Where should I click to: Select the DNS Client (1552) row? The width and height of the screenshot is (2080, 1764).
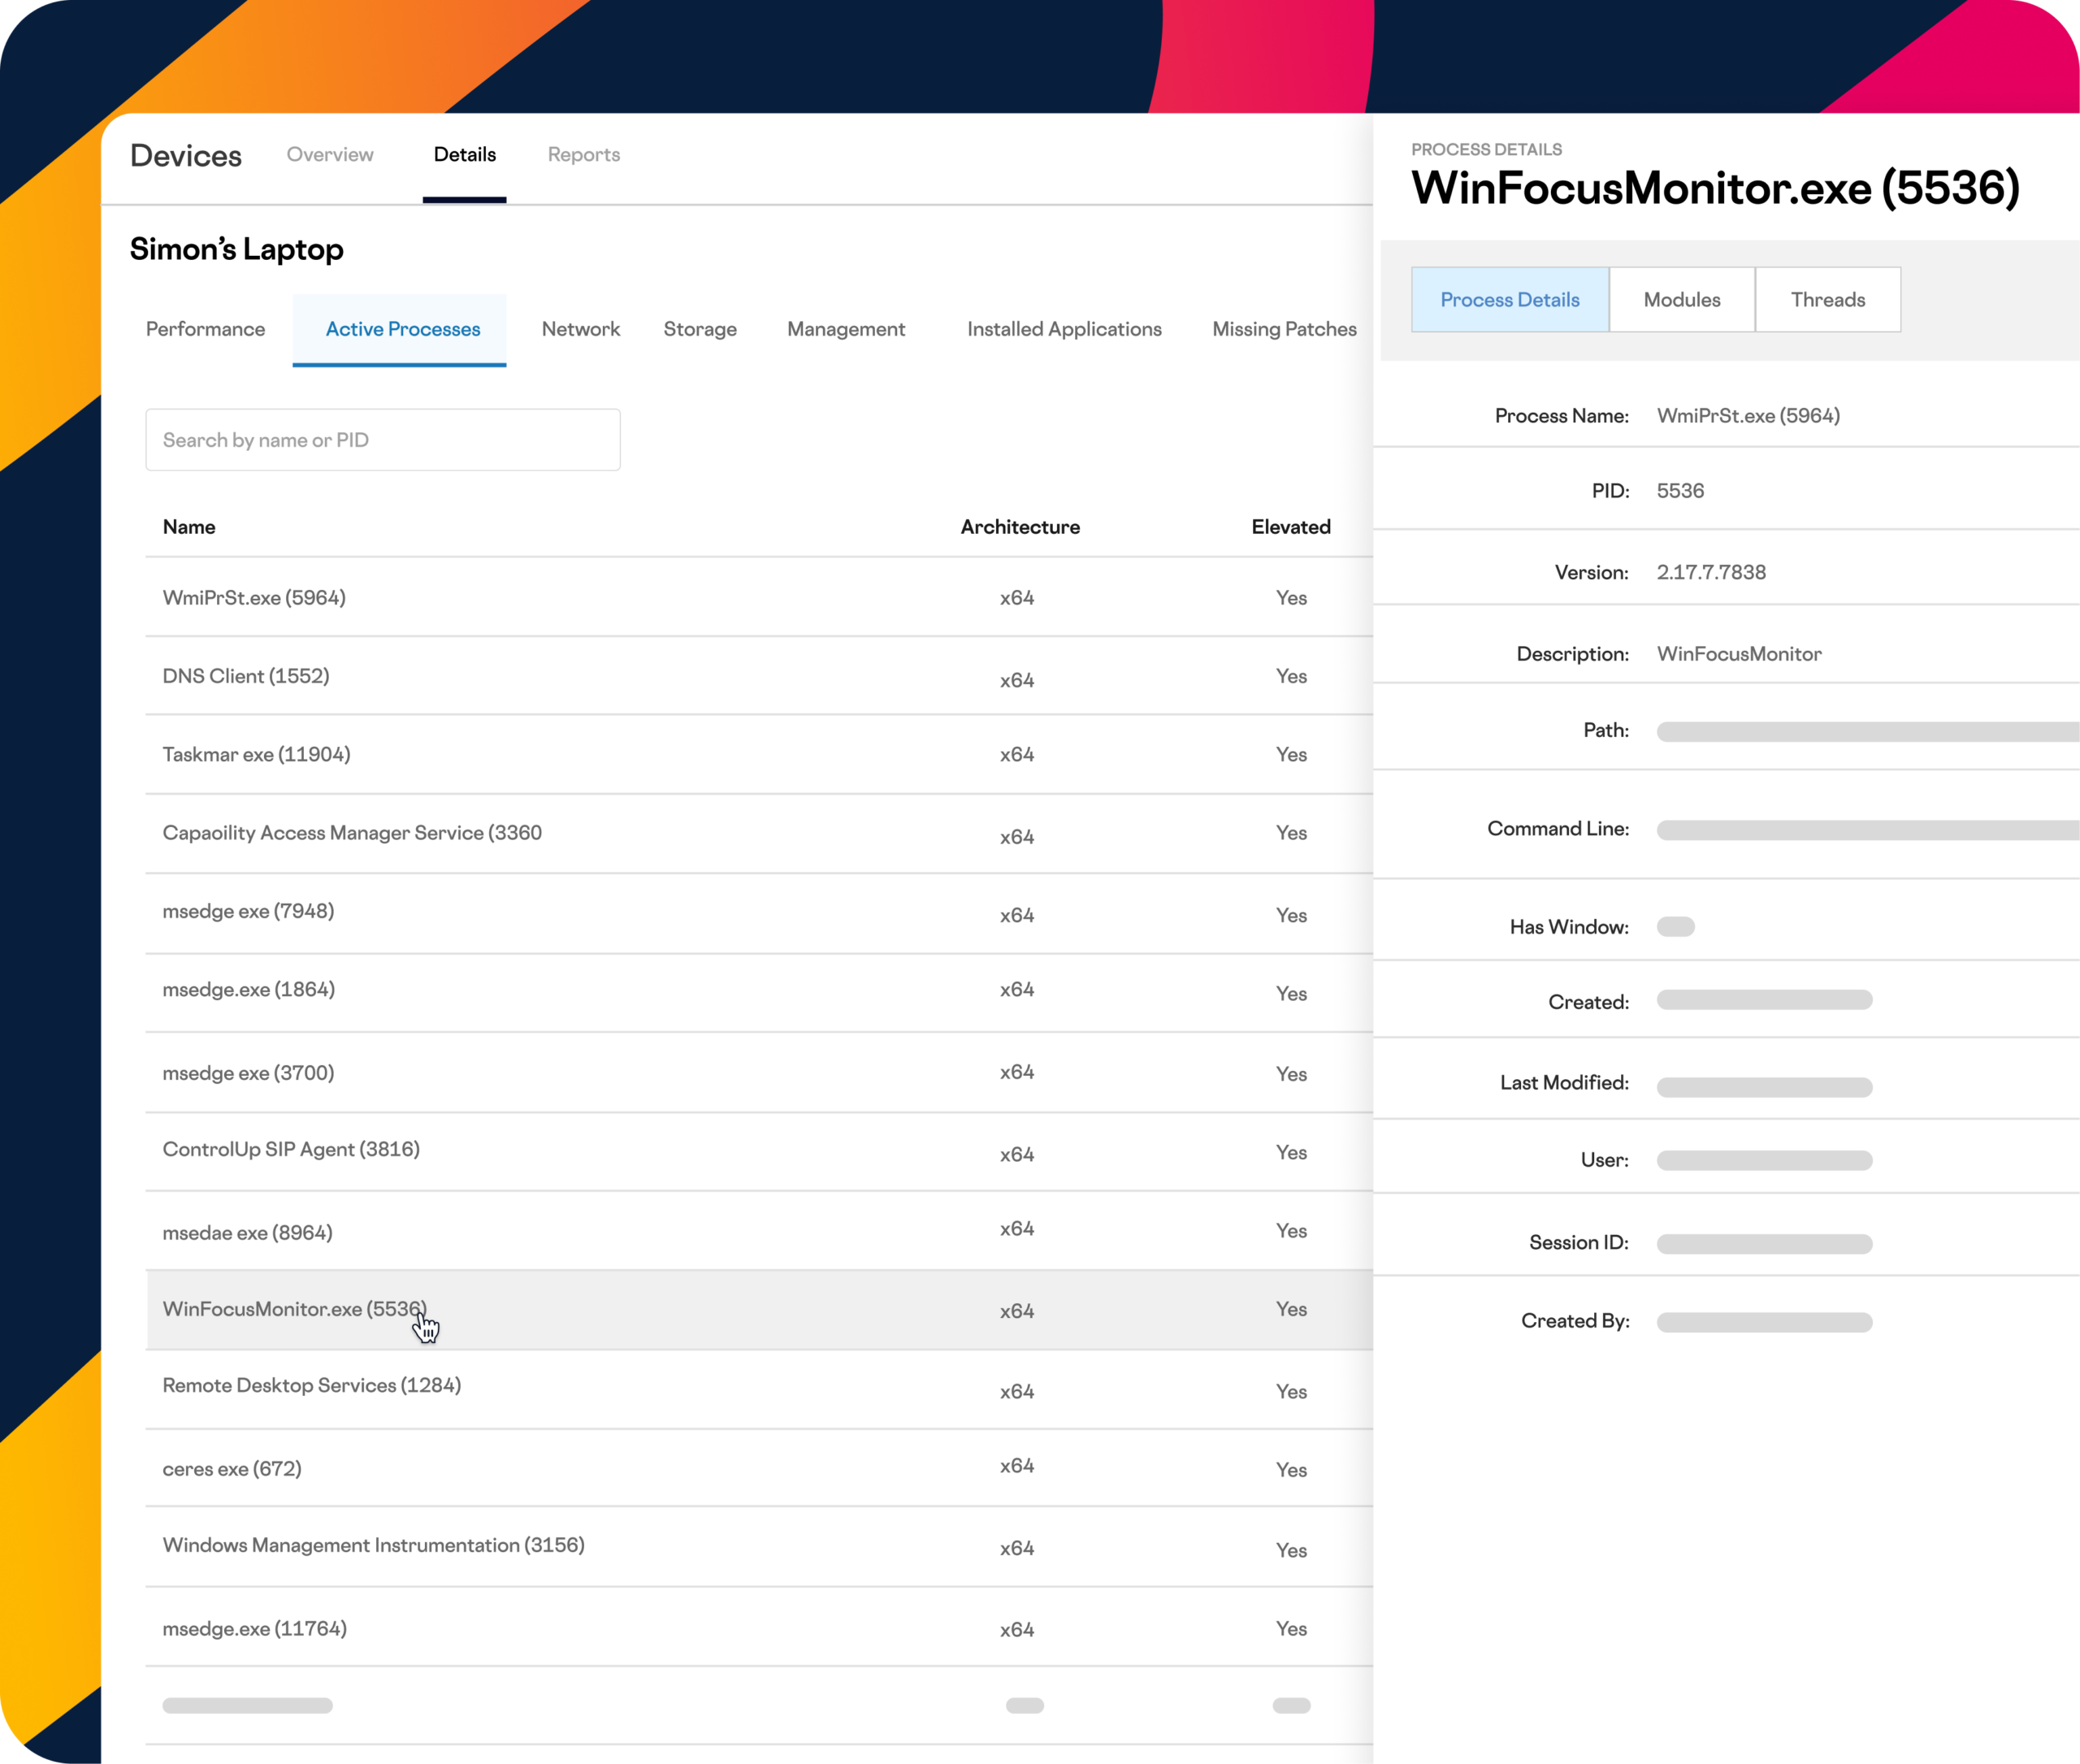click(246, 676)
